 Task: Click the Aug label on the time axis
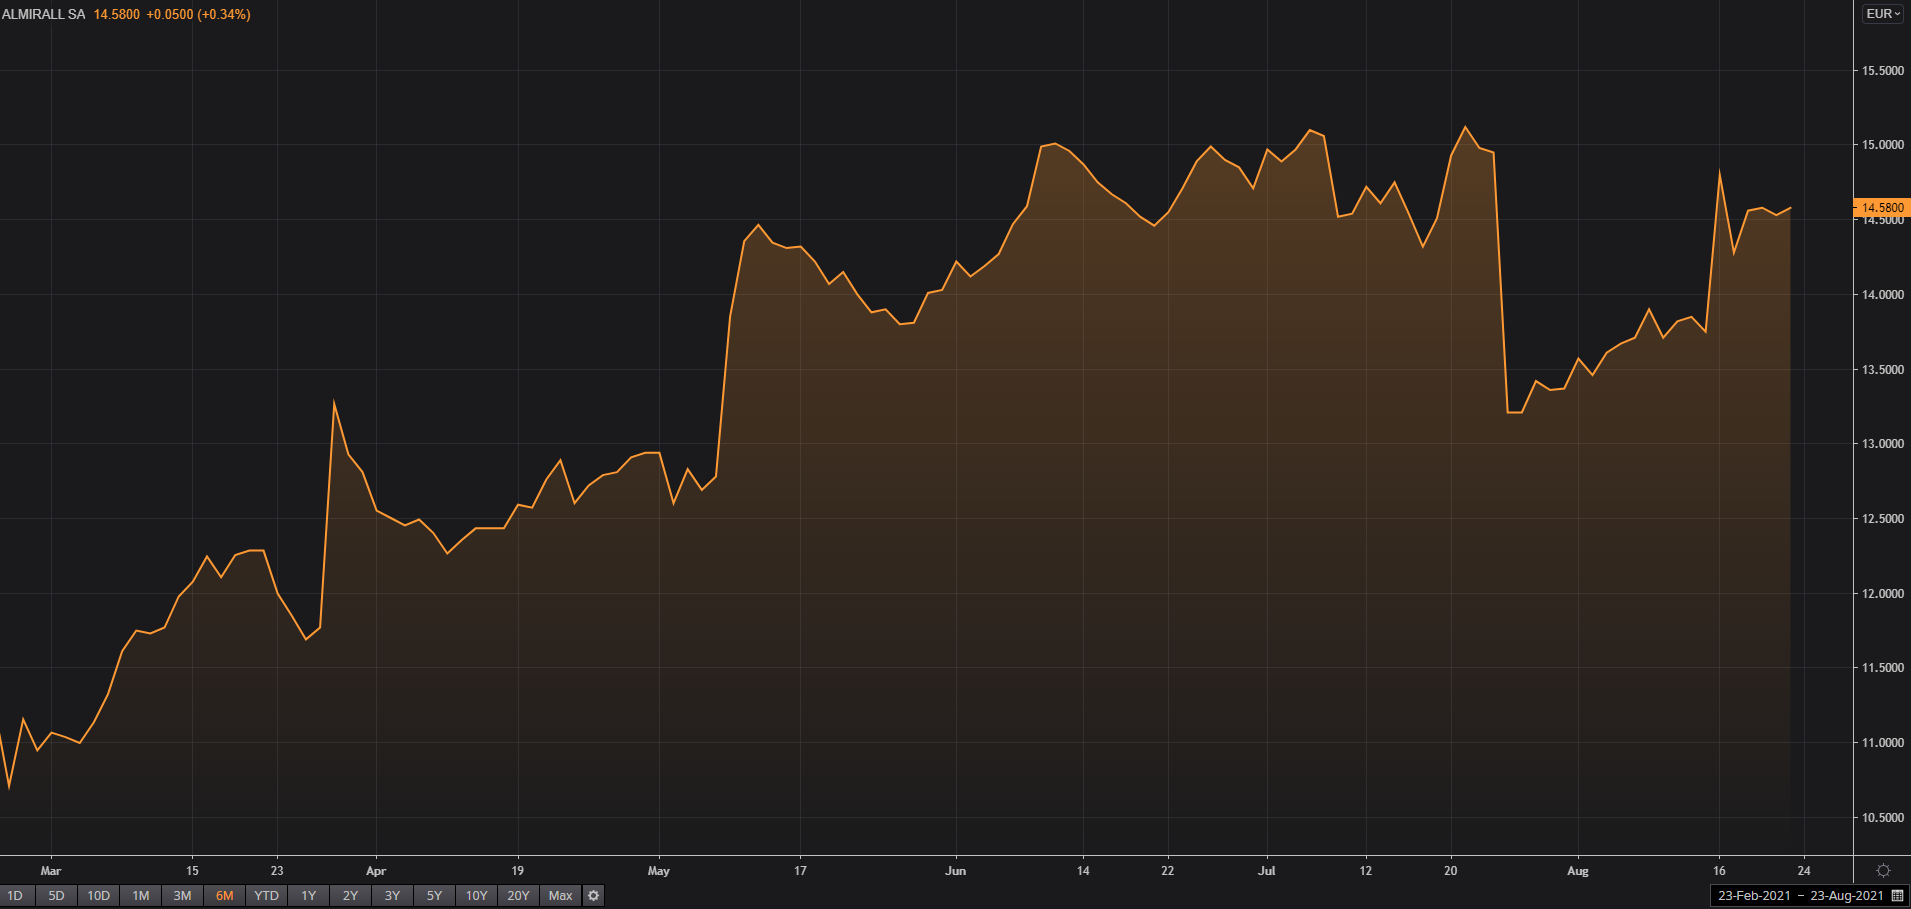click(x=1578, y=871)
